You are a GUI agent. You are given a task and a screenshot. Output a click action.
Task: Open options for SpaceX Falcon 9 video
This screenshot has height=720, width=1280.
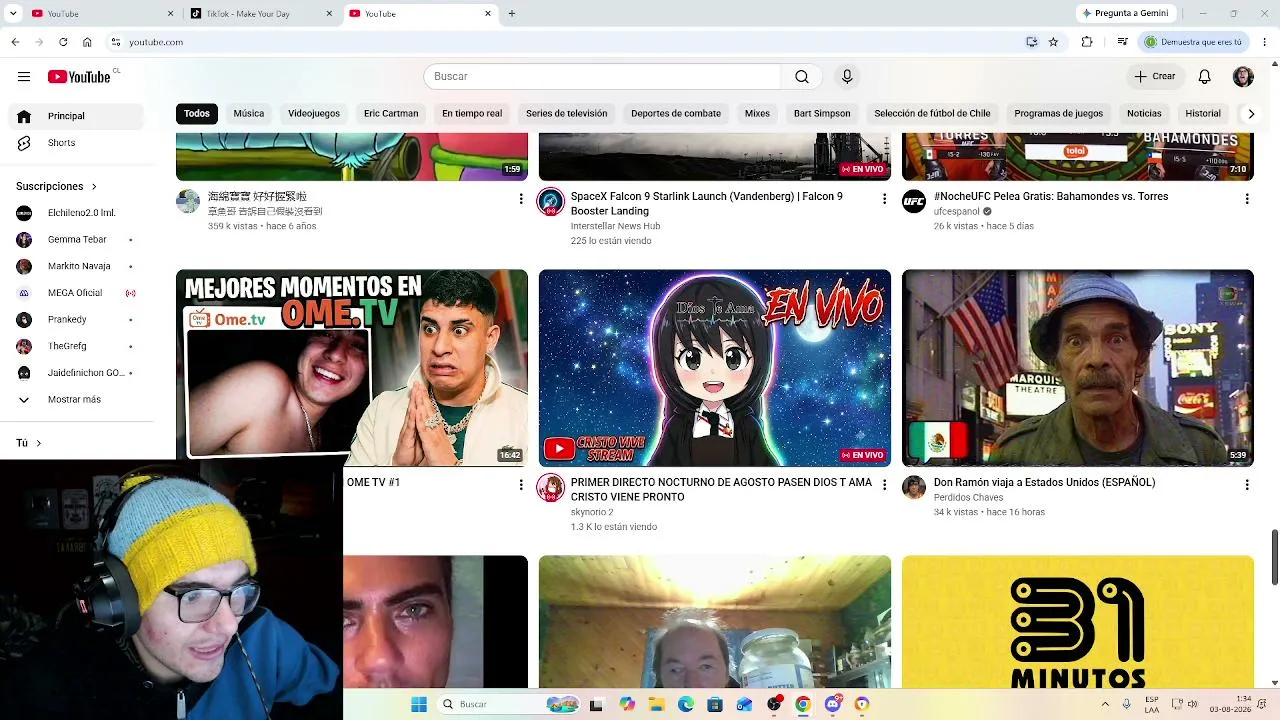pos(884,199)
